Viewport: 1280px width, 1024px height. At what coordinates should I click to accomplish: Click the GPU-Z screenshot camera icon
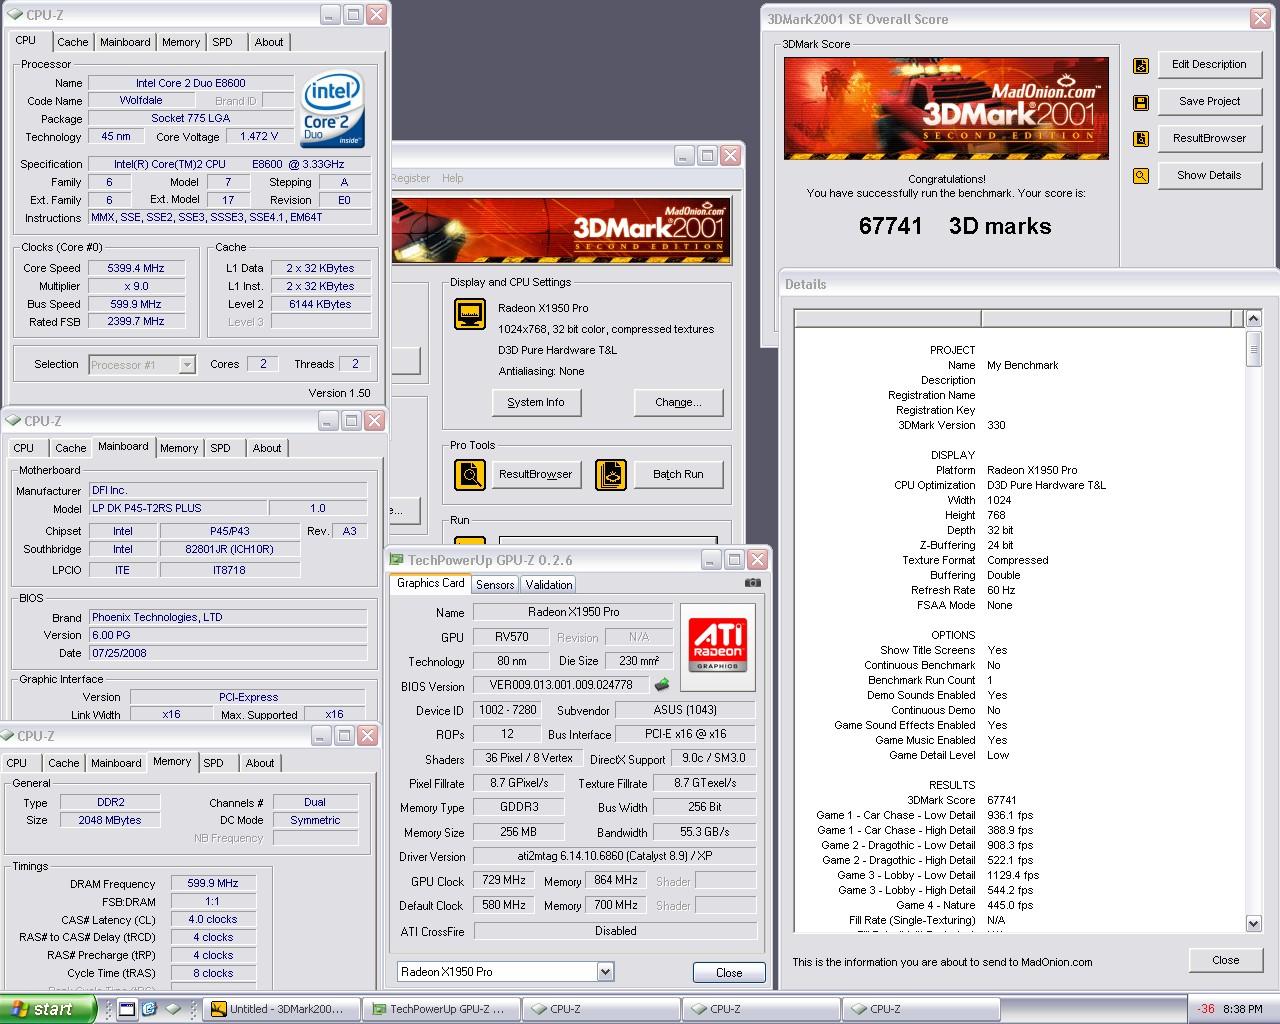[753, 583]
